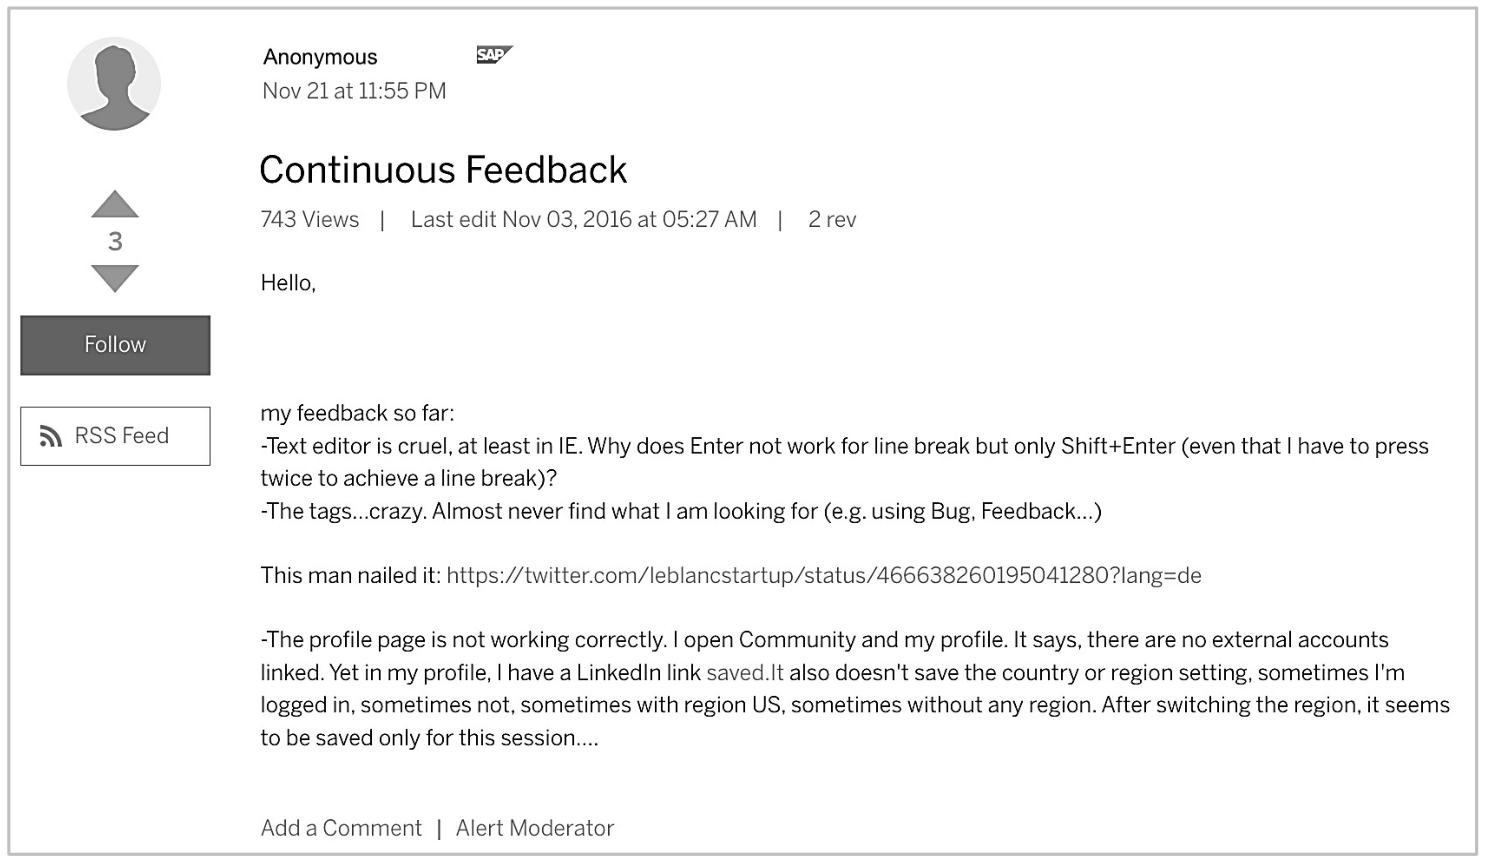
Task: Click the Continuous Feedback title
Action: point(443,170)
